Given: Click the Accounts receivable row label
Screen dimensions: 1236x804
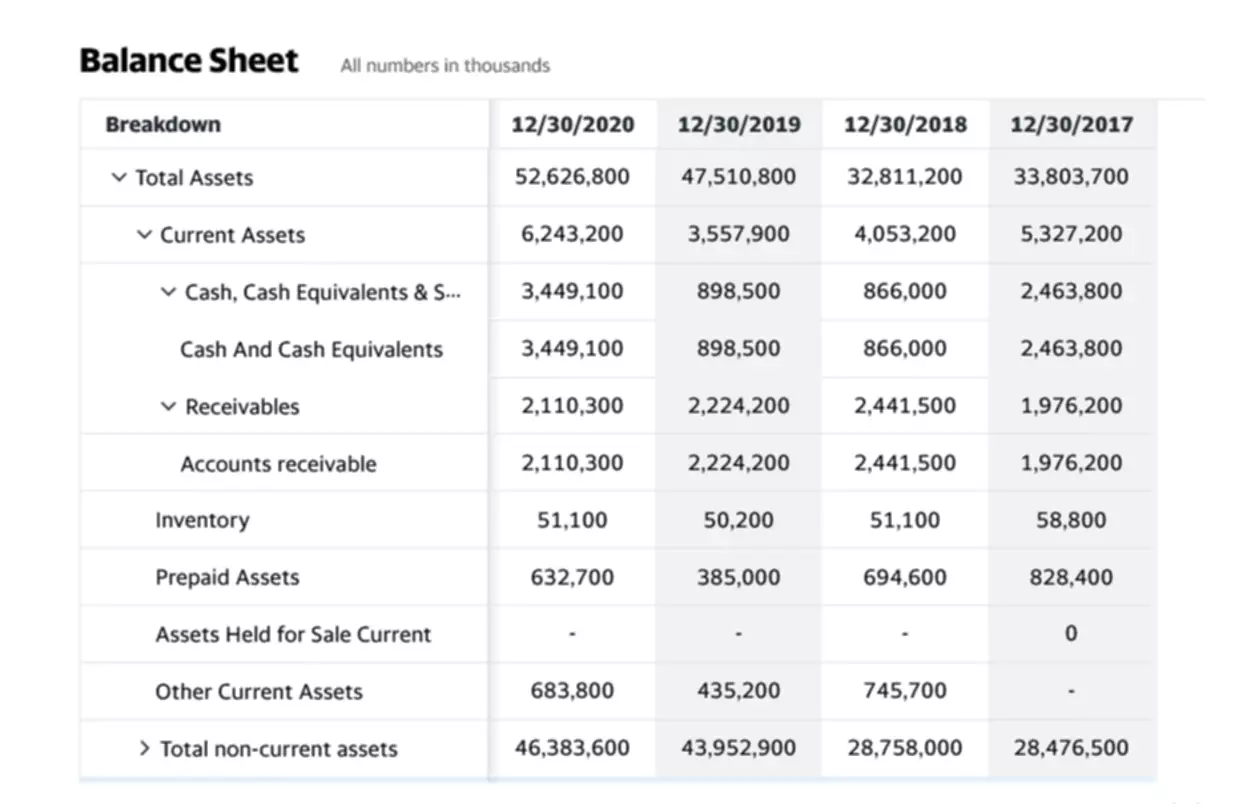Looking at the screenshot, I should (x=279, y=464).
